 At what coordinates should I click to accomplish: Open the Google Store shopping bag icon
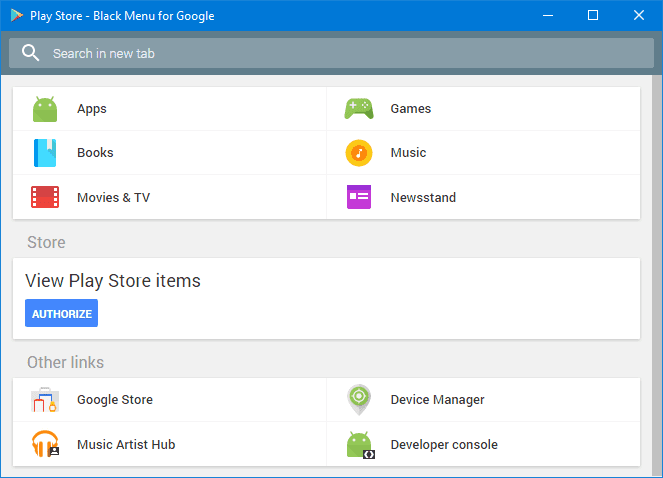[45, 399]
